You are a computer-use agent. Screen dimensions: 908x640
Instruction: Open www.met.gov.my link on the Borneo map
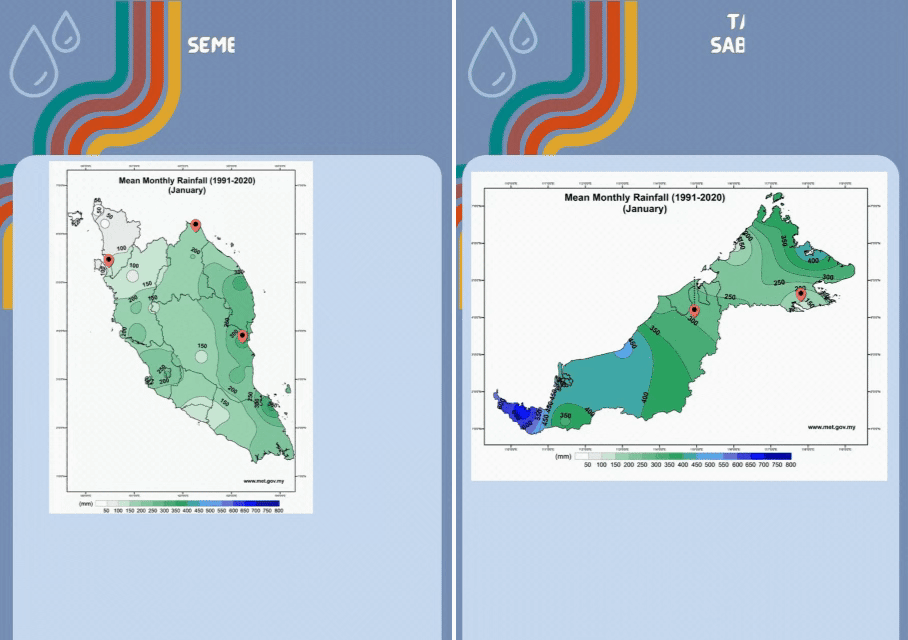coord(831,428)
